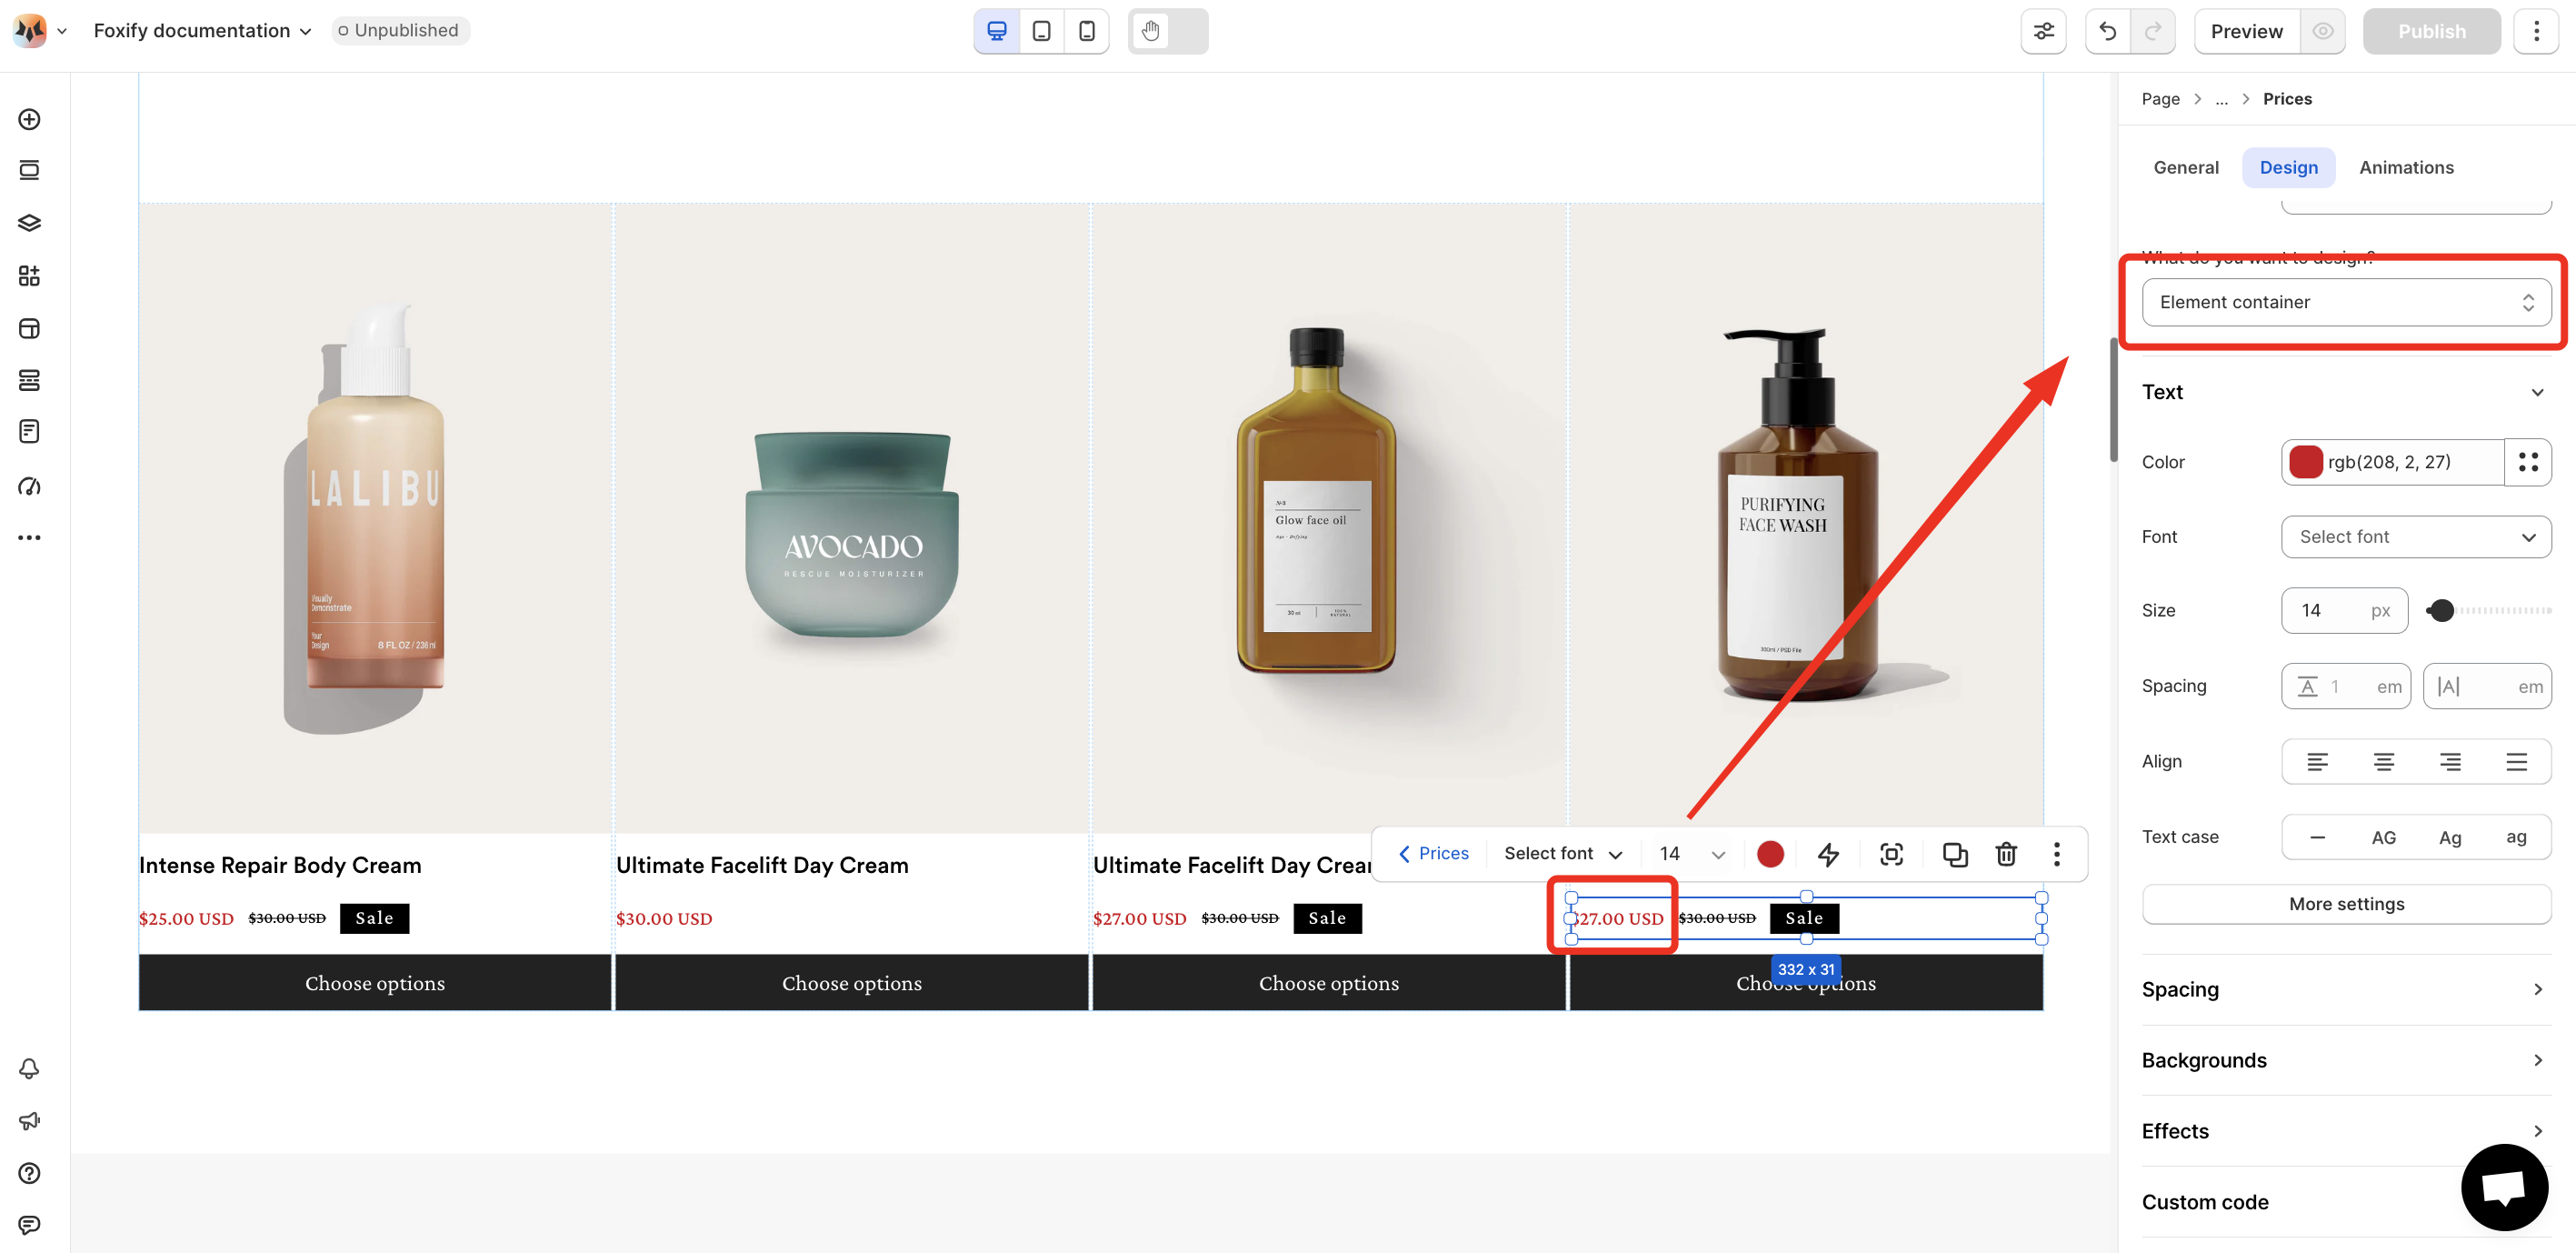Justify the text alignment
Screen dimensions: 2576x1253
click(x=2516, y=762)
